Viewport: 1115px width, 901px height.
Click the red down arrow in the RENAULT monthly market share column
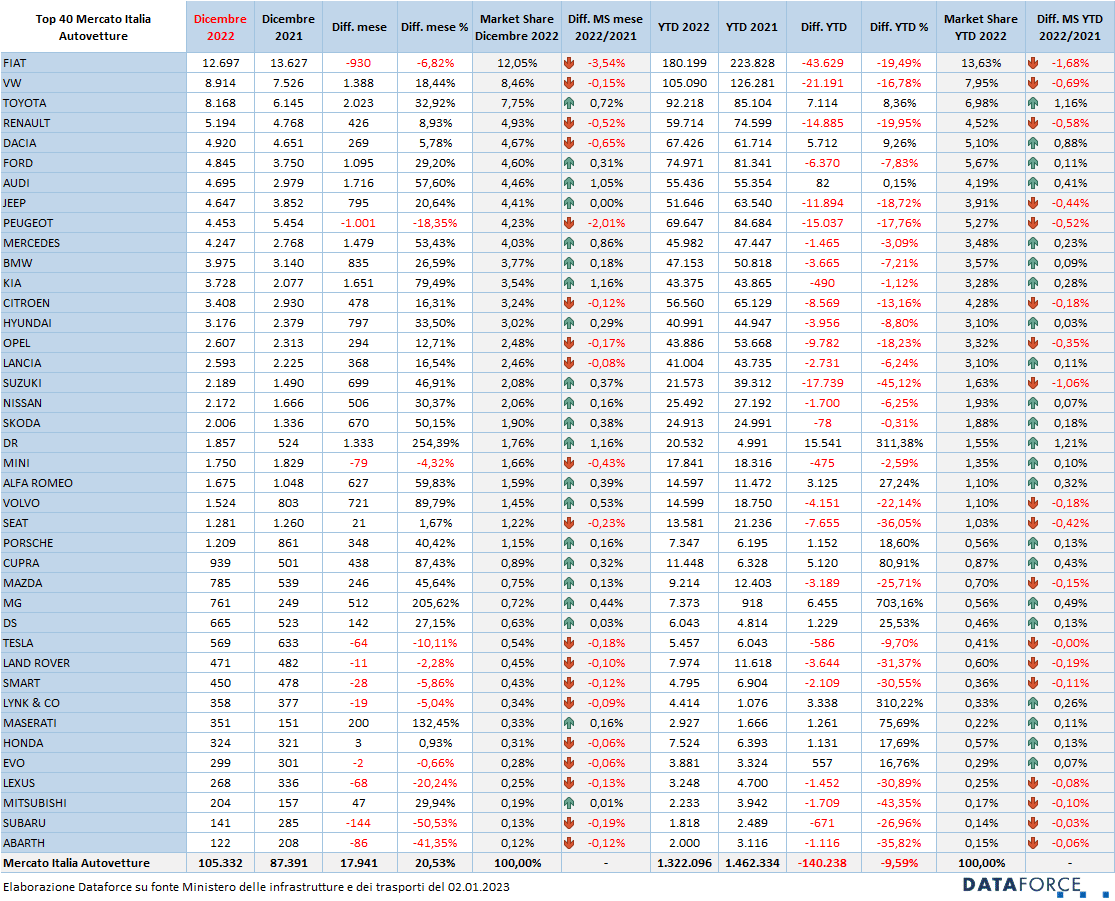pos(569,123)
